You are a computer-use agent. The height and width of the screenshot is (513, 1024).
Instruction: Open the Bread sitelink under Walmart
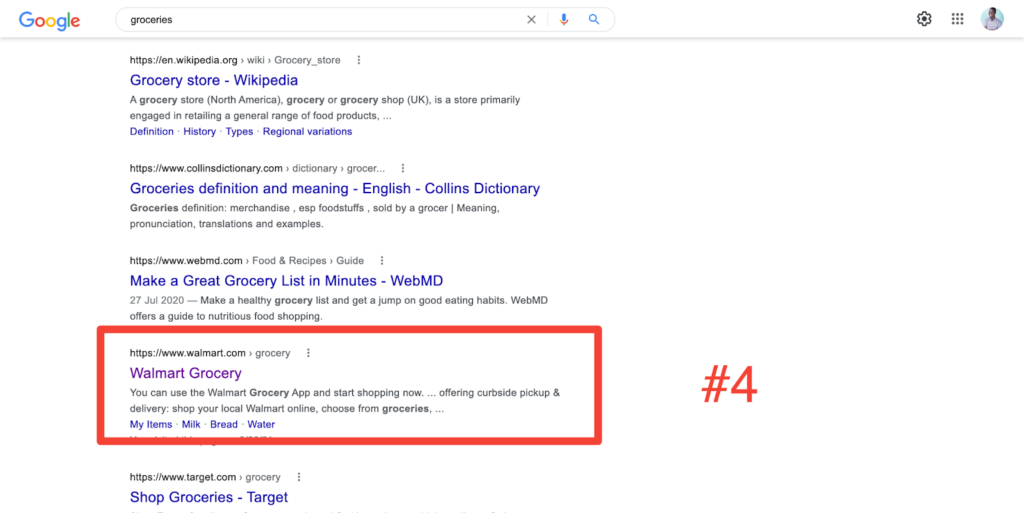tap(224, 424)
